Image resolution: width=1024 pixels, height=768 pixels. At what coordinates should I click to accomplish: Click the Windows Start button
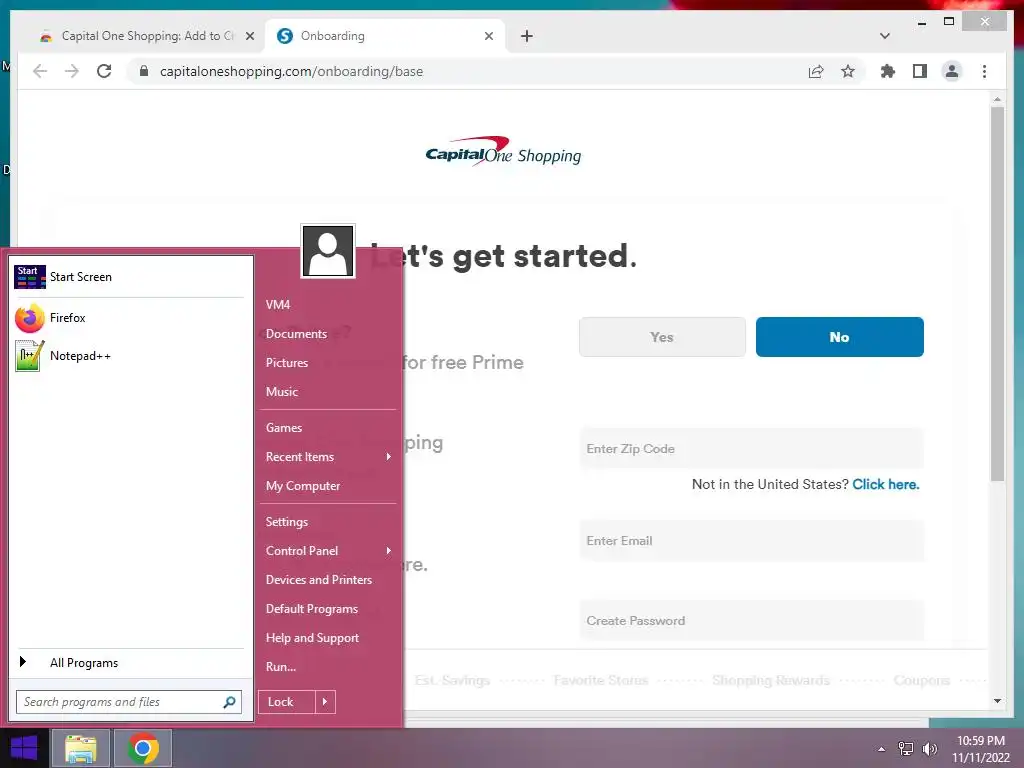(24, 748)
